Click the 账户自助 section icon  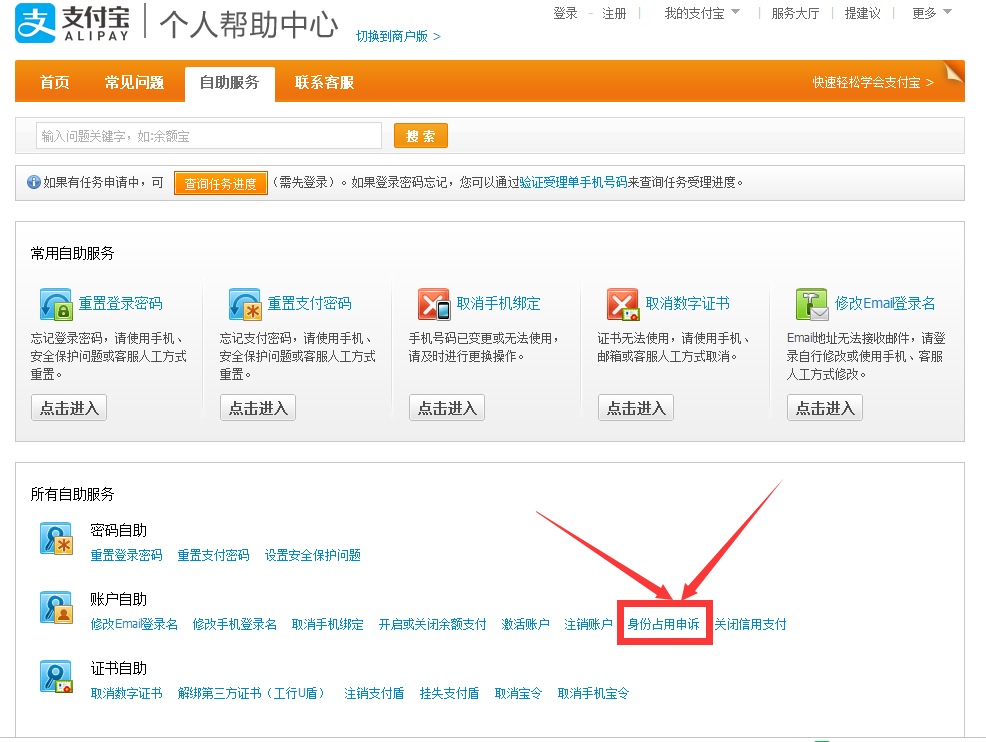[x=56, y=607]
